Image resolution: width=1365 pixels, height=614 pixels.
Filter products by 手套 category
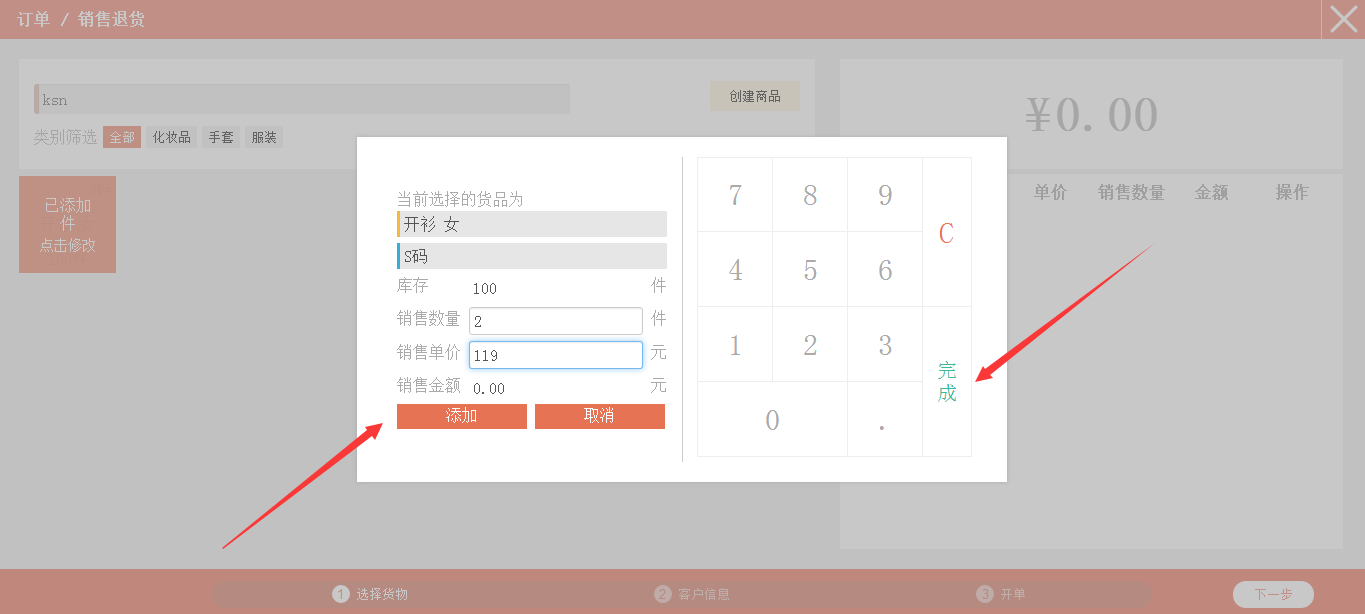click(x=221, y=137)
